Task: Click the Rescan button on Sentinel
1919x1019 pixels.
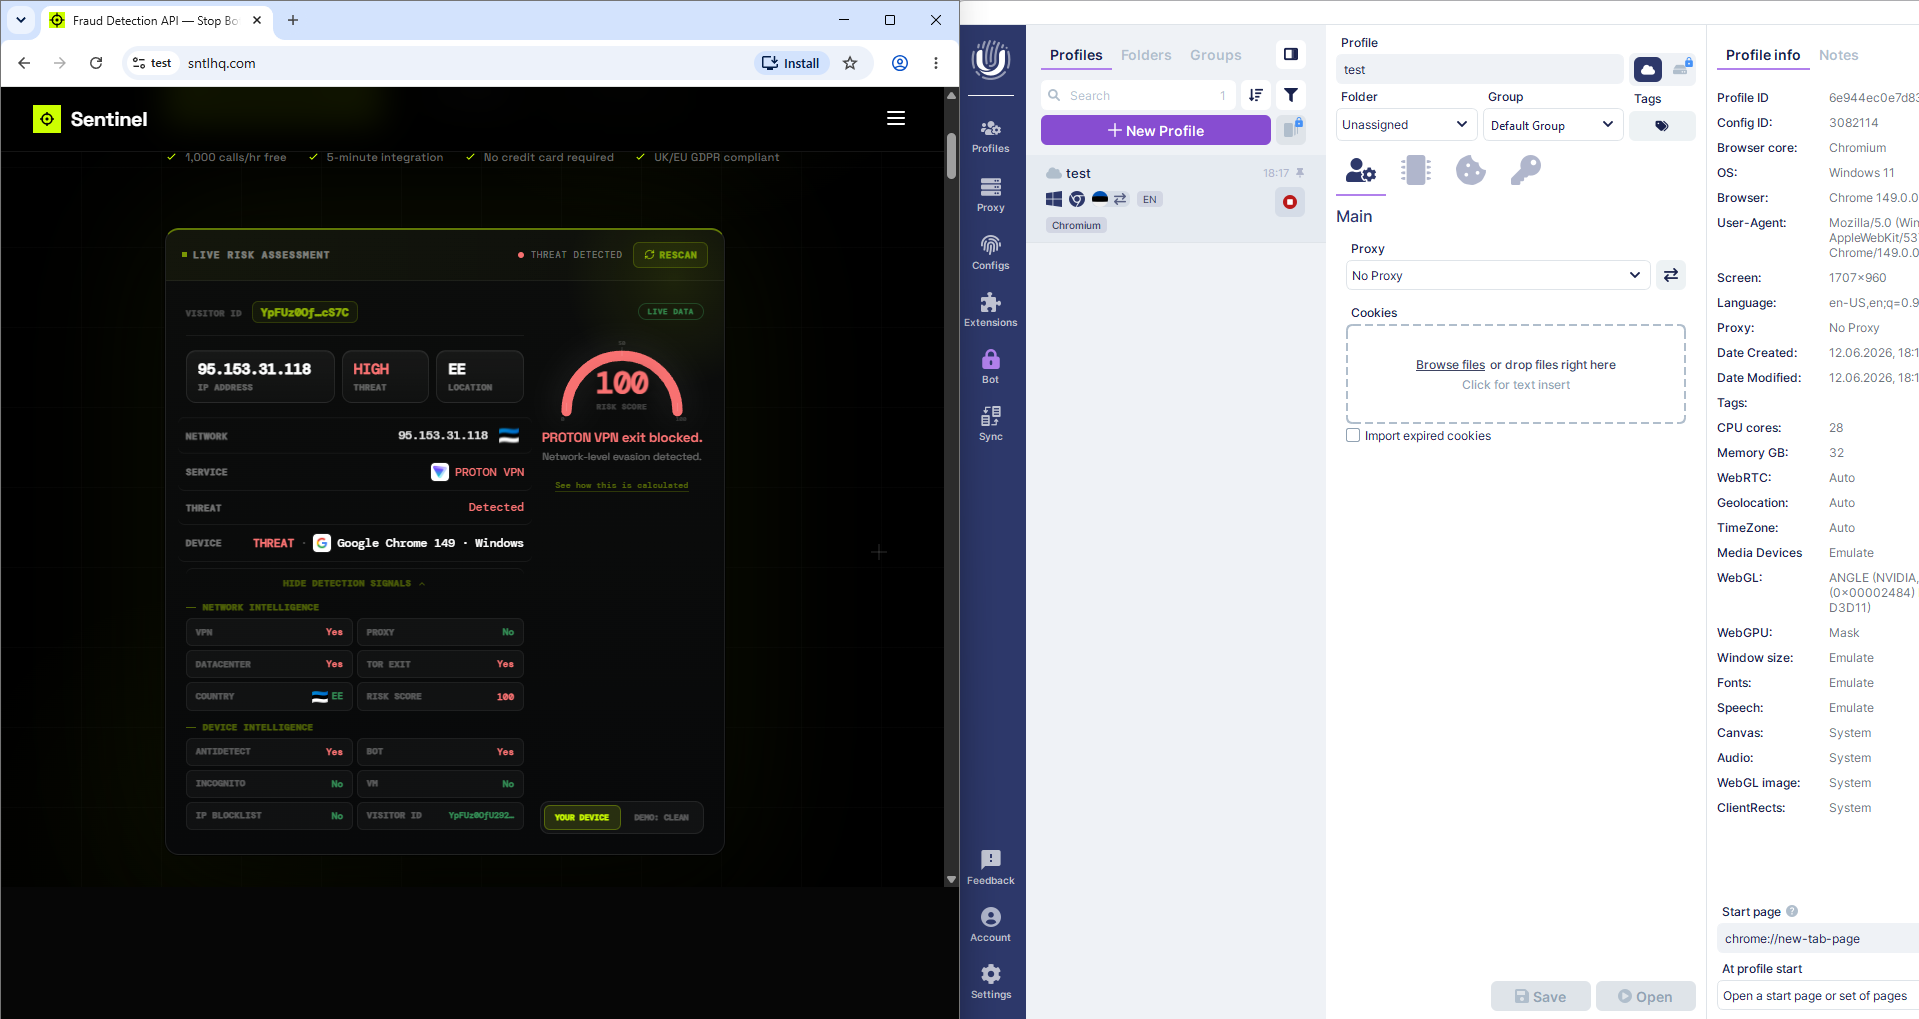Action: tap(671, 255)
